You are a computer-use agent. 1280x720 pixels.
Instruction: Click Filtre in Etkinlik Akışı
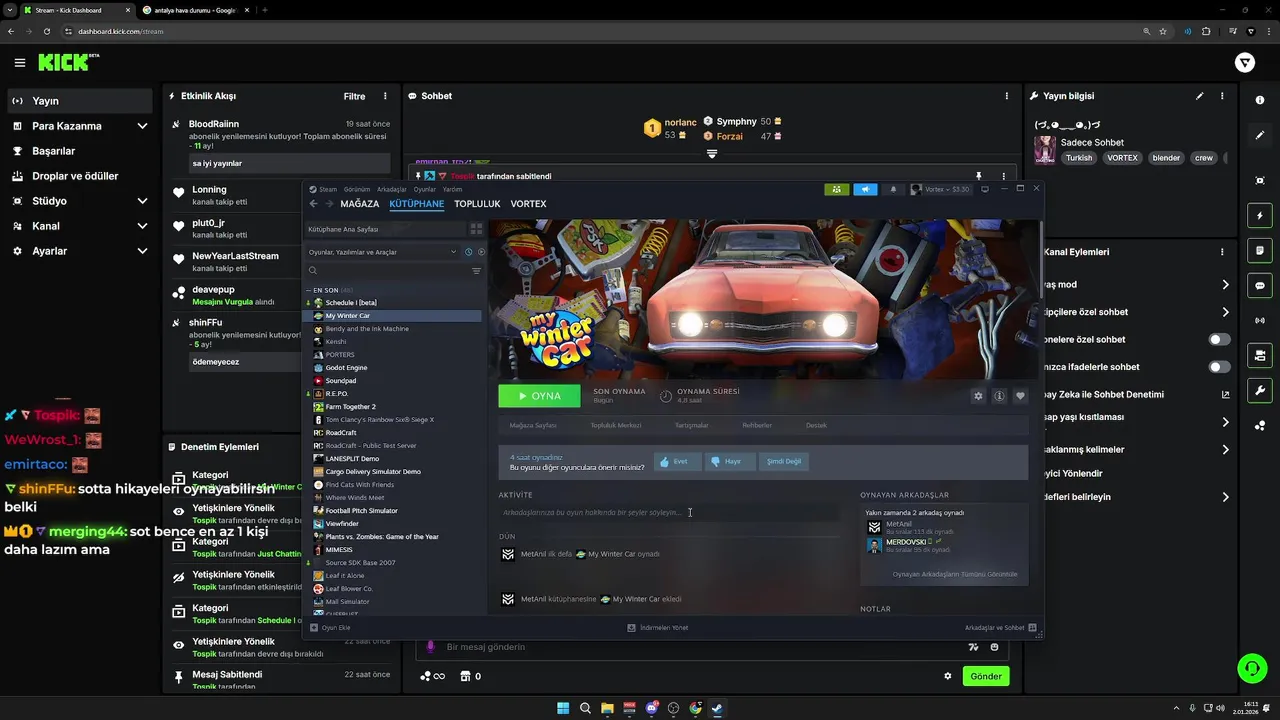tap(354, 96)
